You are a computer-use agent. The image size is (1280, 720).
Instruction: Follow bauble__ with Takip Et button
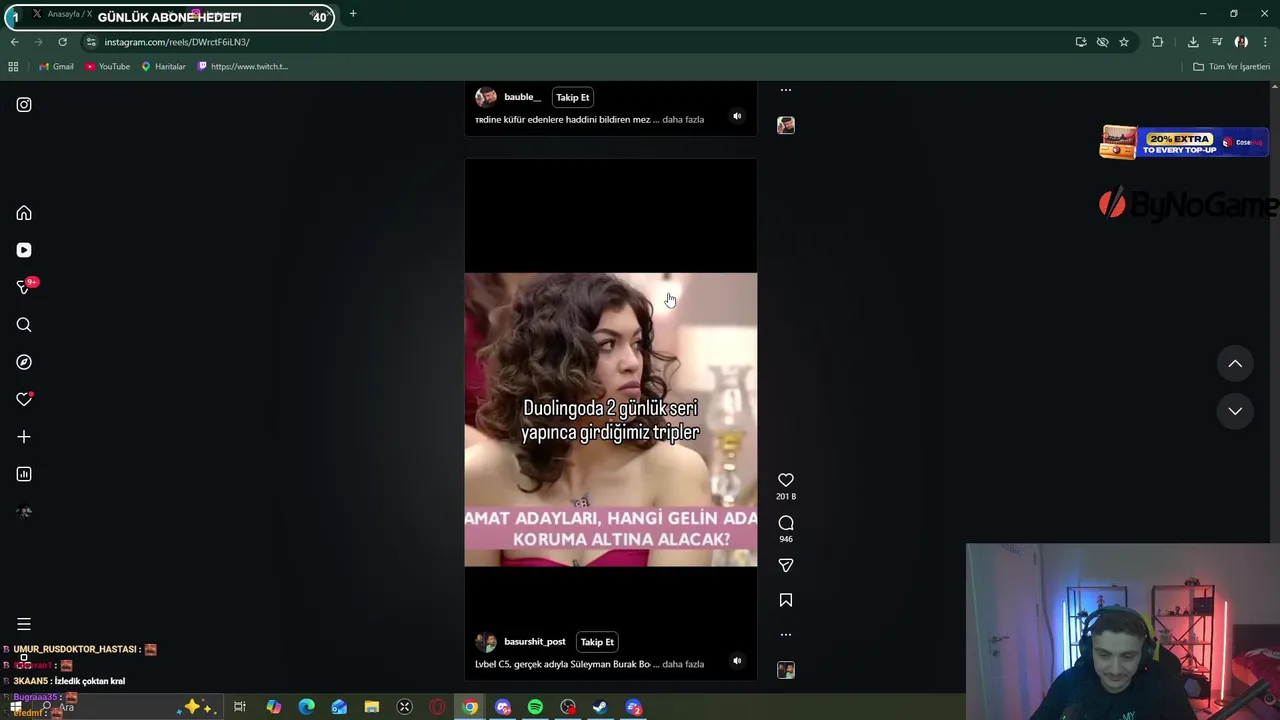pos(573,97)
